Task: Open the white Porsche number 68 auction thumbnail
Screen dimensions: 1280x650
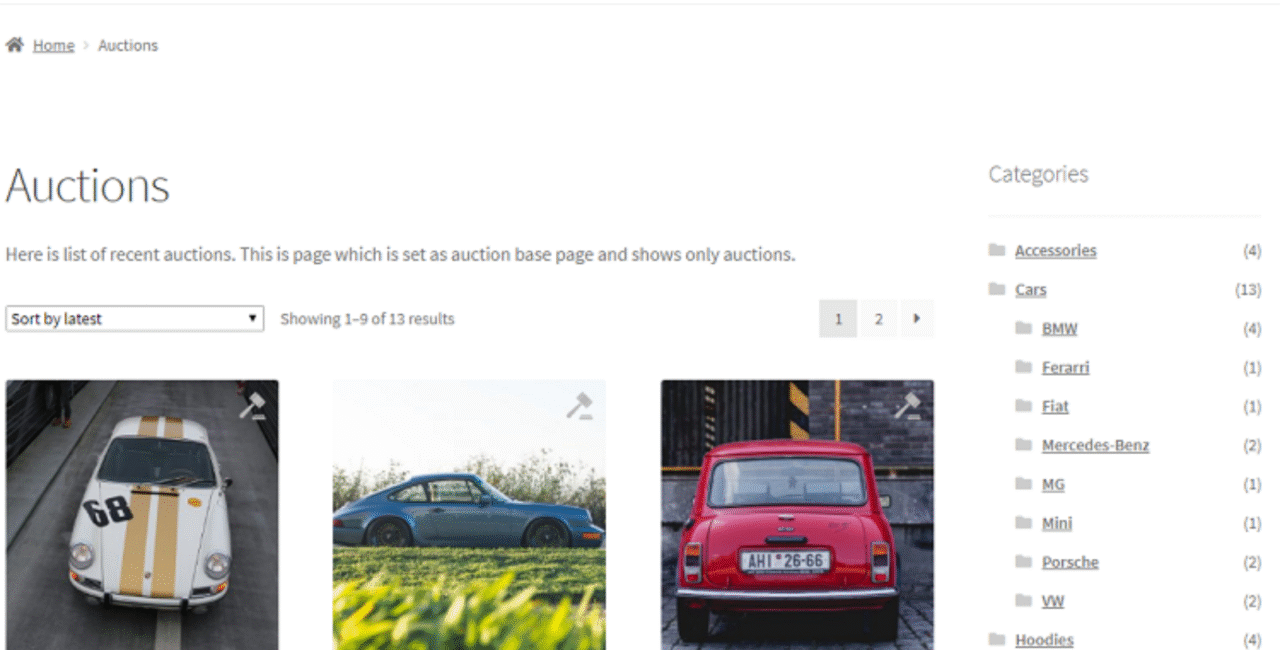Action: [x=142, y=515]
